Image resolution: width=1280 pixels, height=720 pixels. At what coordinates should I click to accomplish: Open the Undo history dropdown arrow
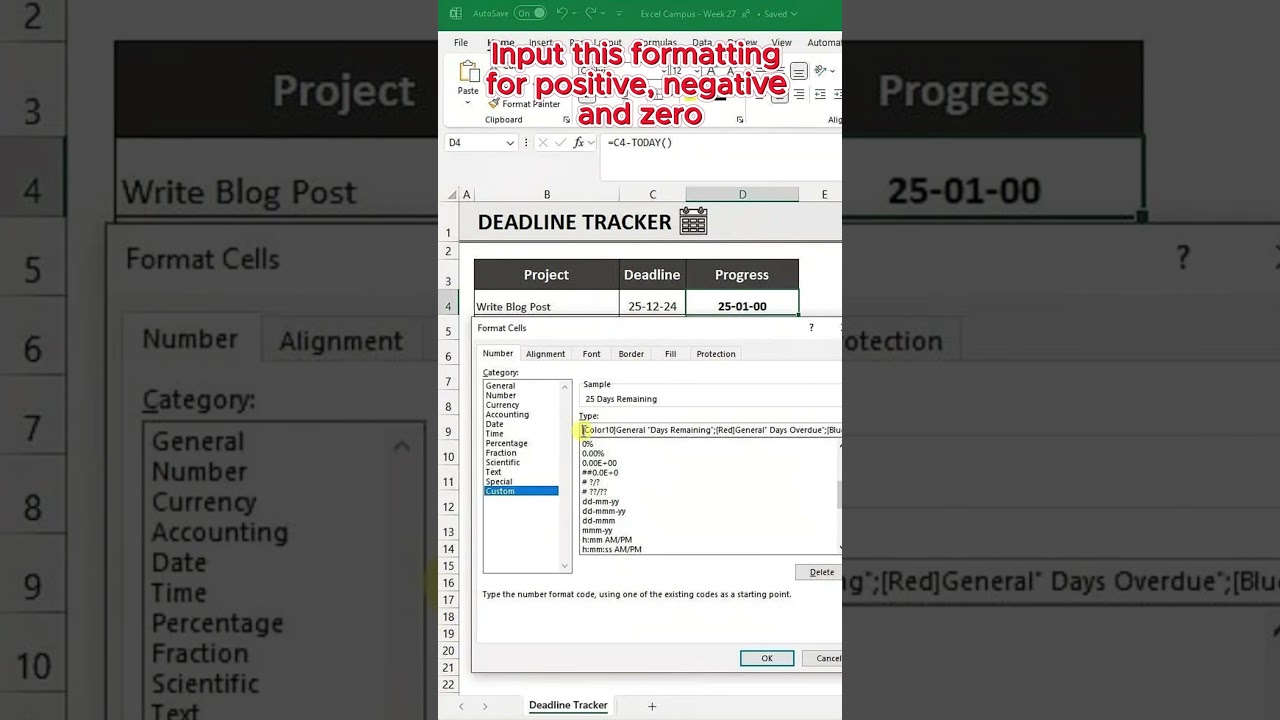[575, 14]
